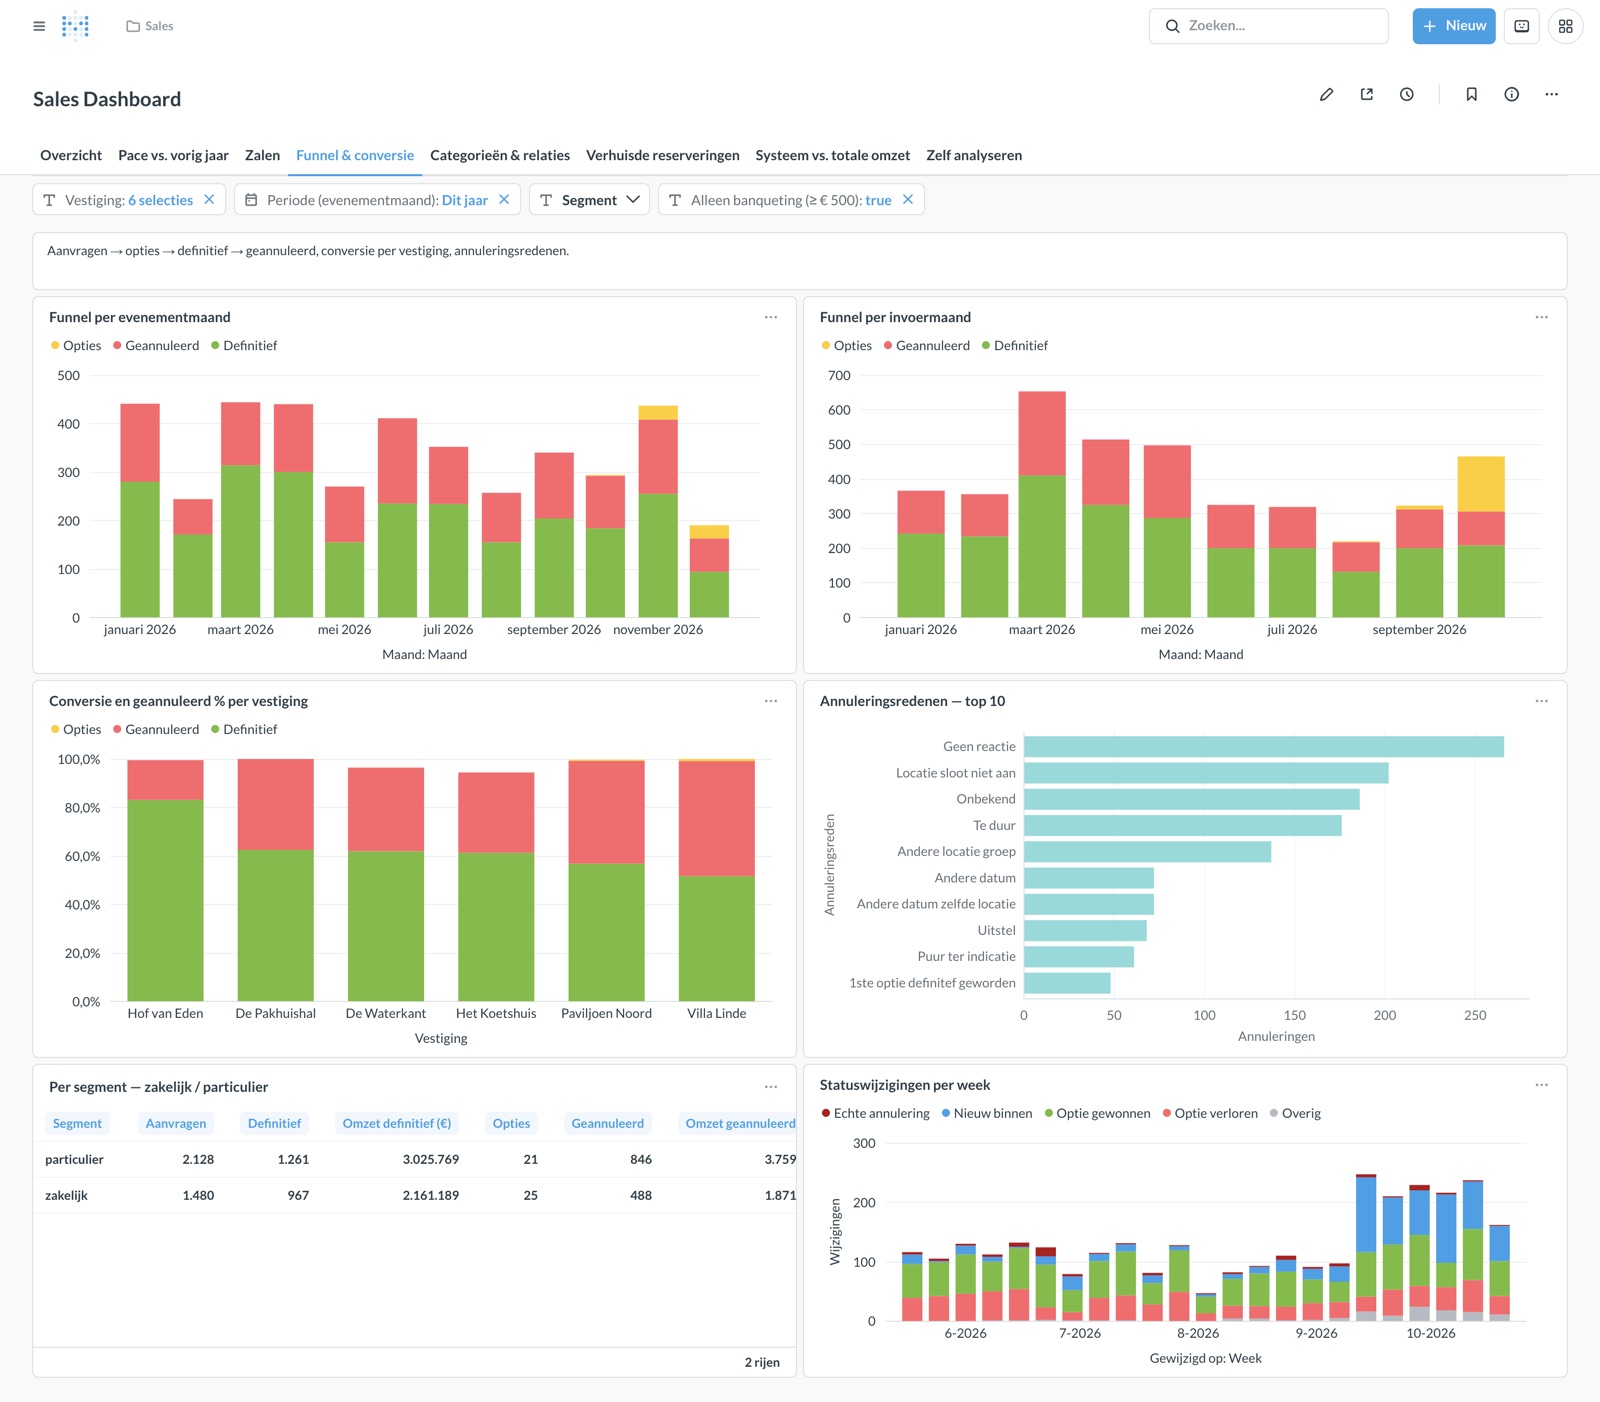Viewport: 1600px width, 1402px height.
Task: Bookmark this dashboard
Action: tap(1471, 94)
